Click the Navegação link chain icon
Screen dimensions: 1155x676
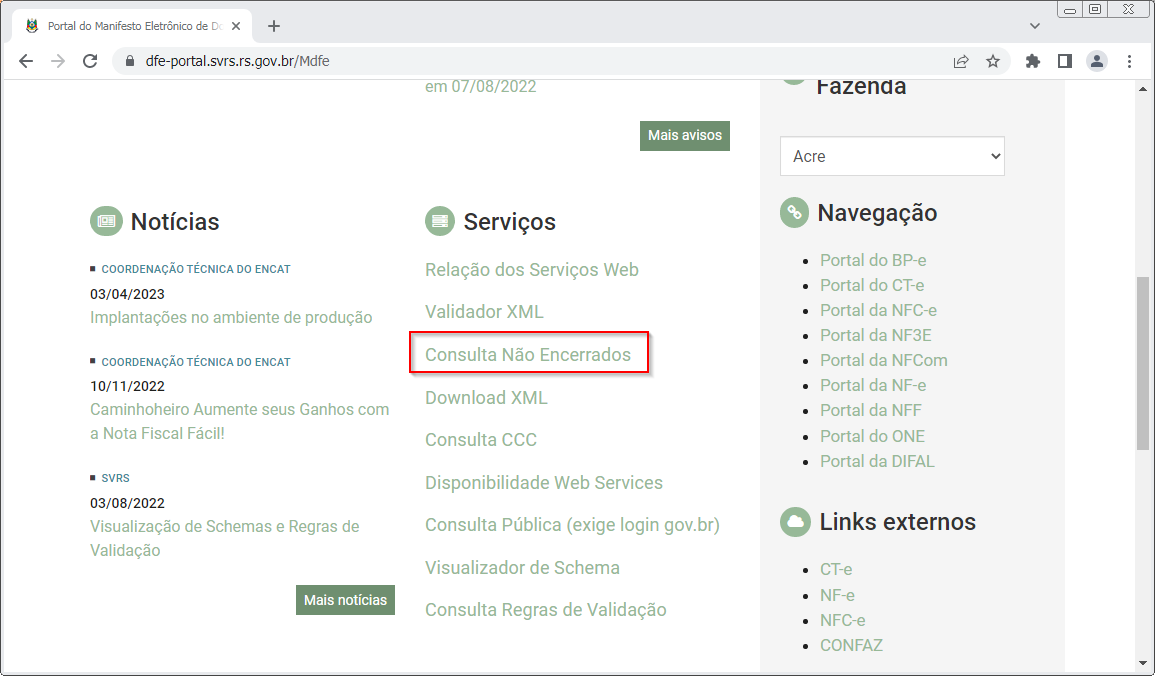pos(794,213)
